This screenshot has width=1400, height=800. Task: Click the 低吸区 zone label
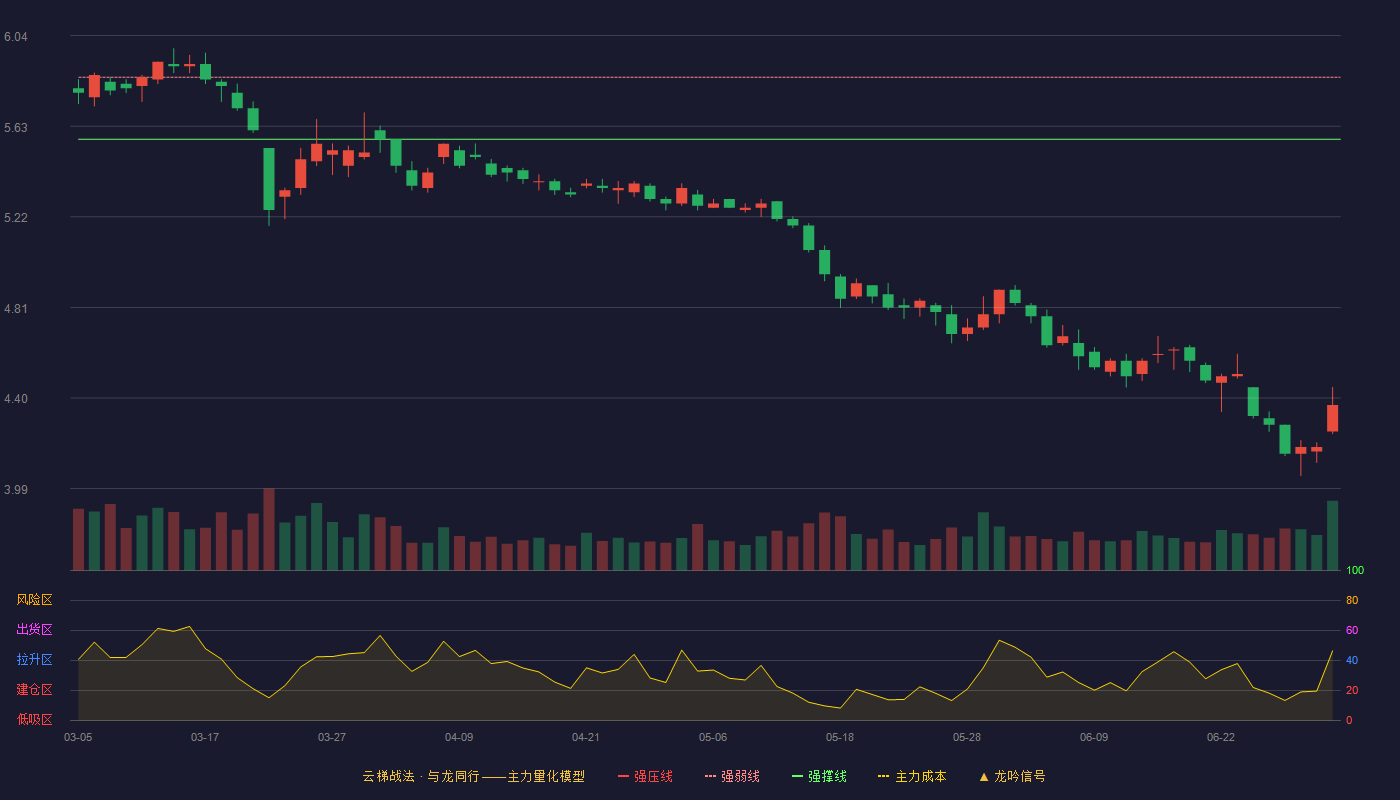click(x=34, y=719)
